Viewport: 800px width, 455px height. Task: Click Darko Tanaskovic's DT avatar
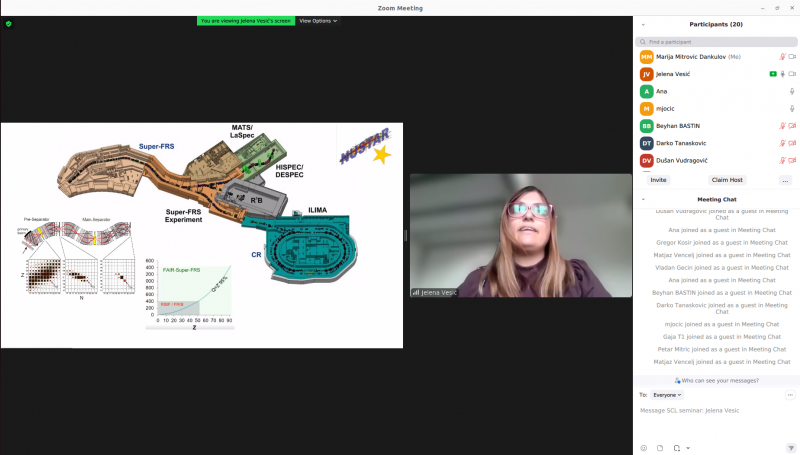click(646, 143)
